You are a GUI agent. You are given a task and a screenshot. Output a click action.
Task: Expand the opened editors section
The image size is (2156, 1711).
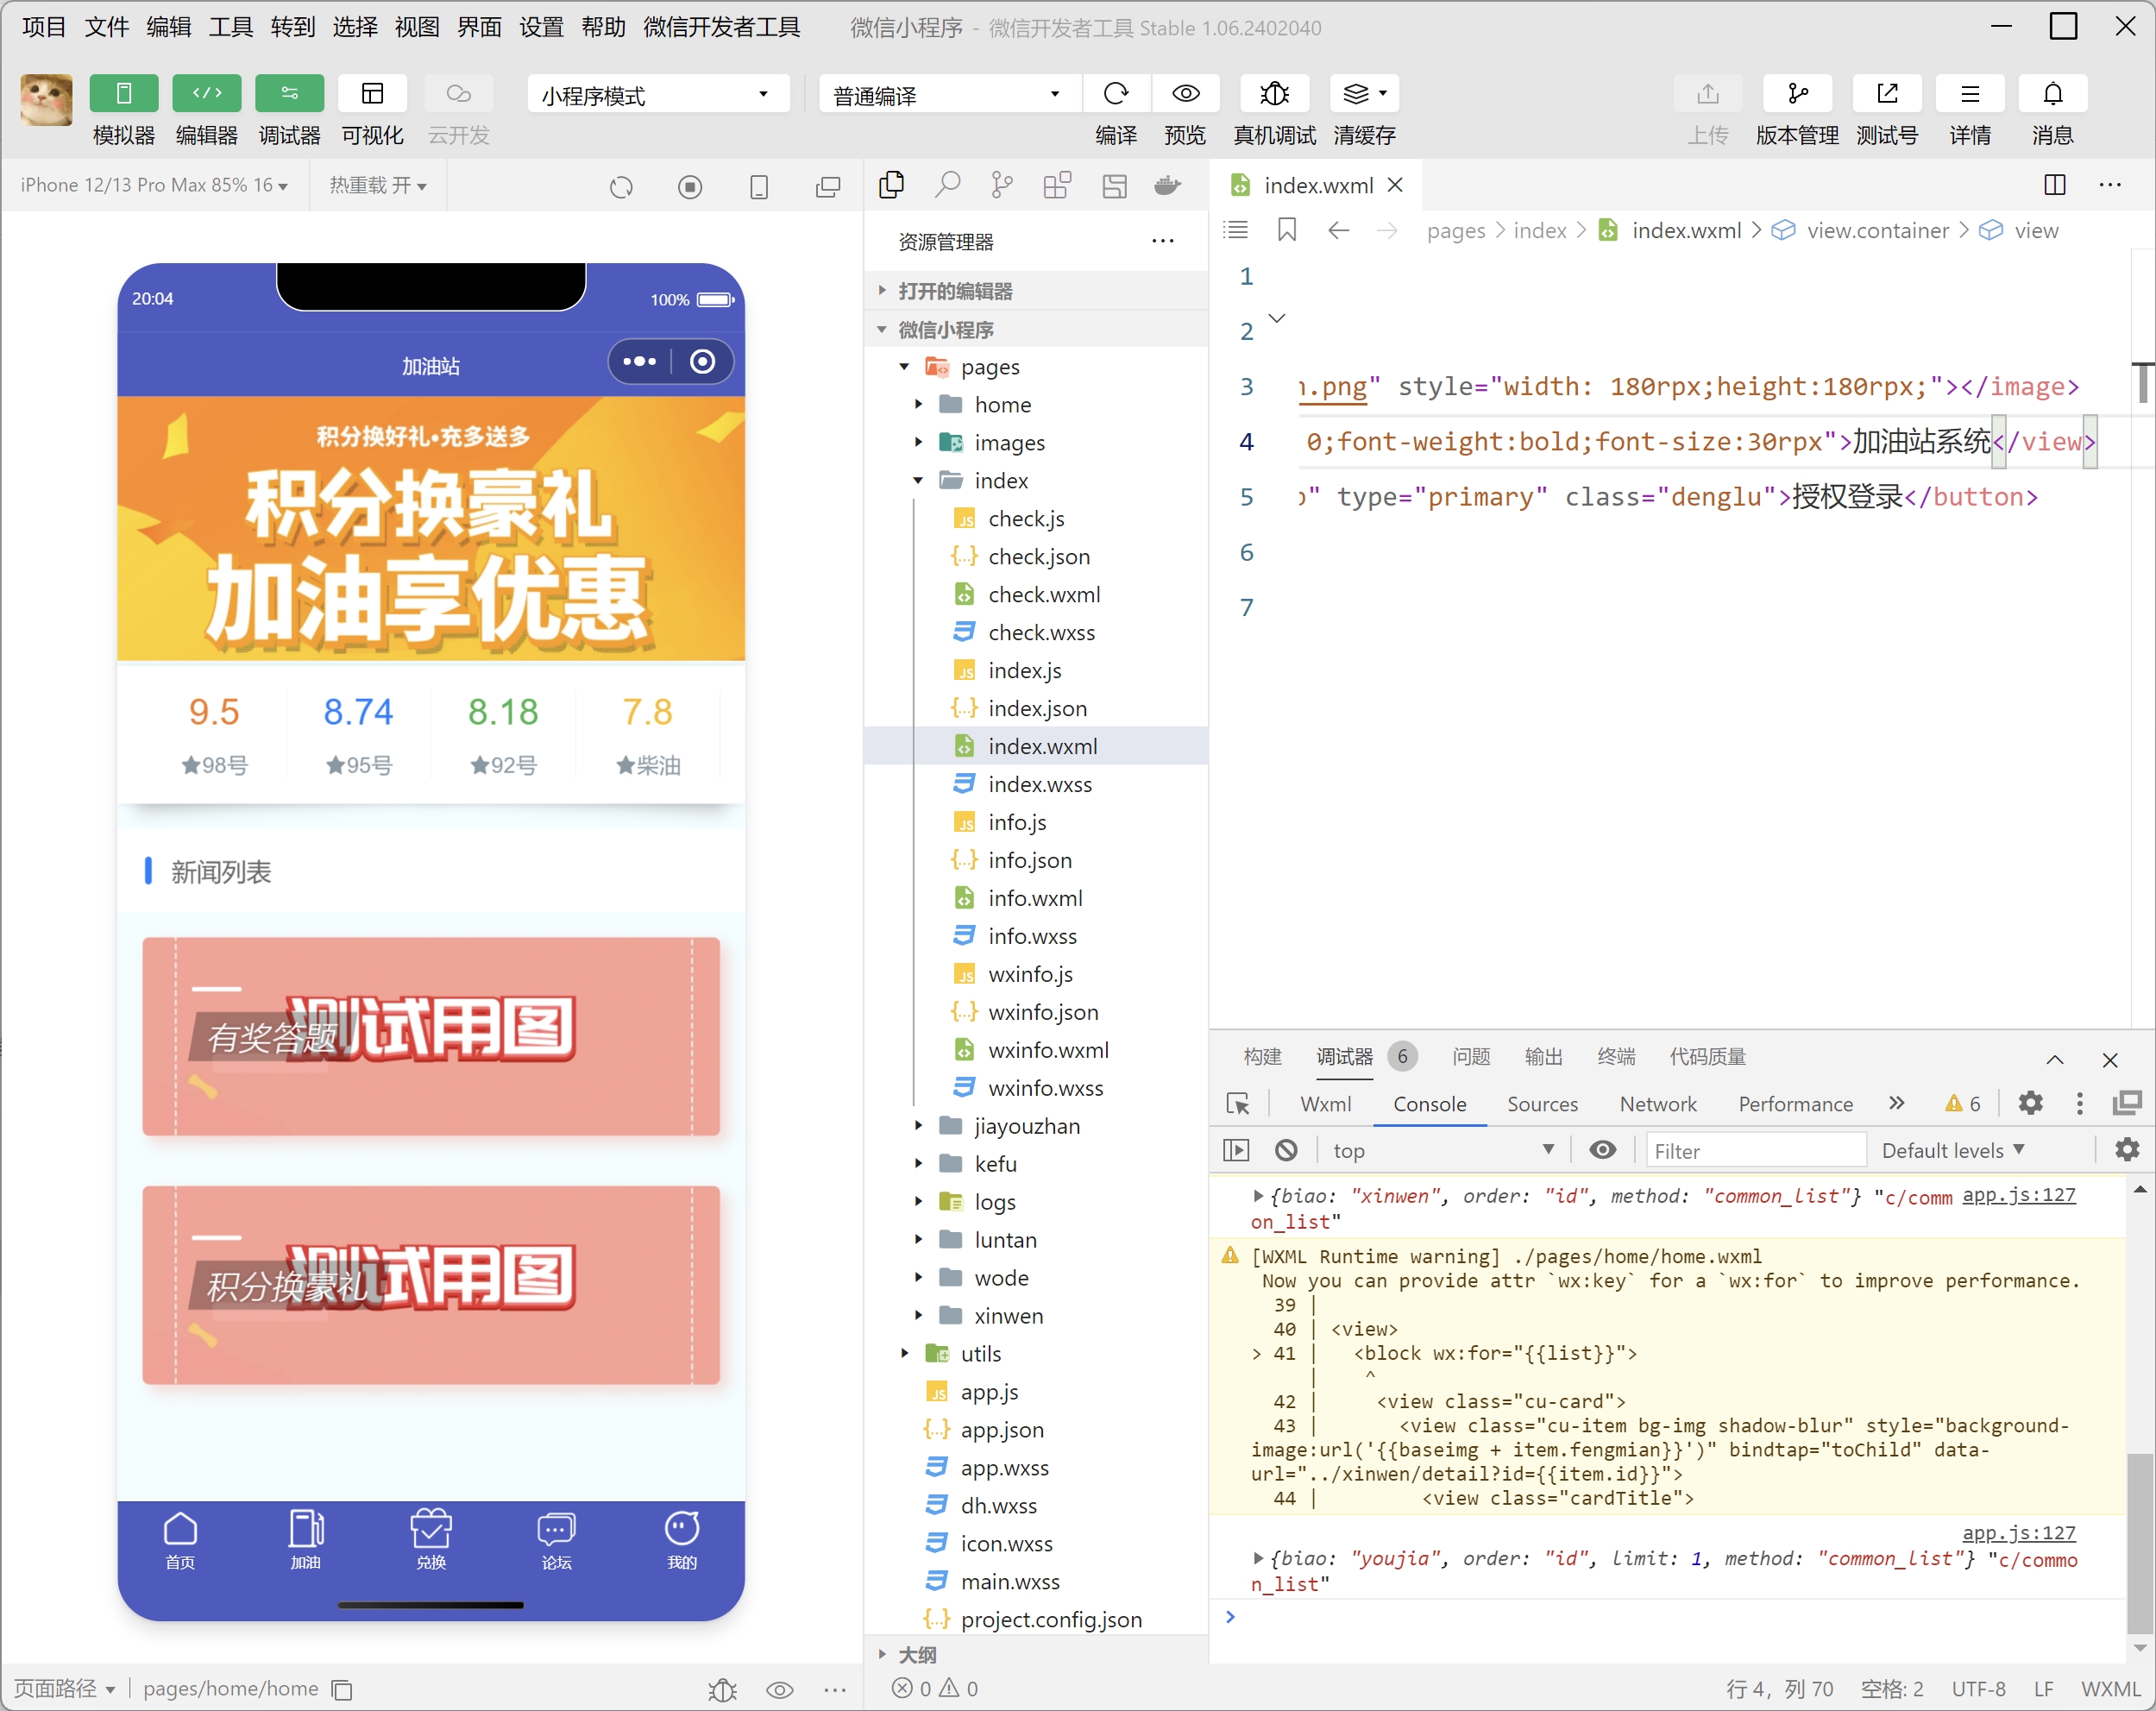pyautogui.click(x=1037, y=291)
